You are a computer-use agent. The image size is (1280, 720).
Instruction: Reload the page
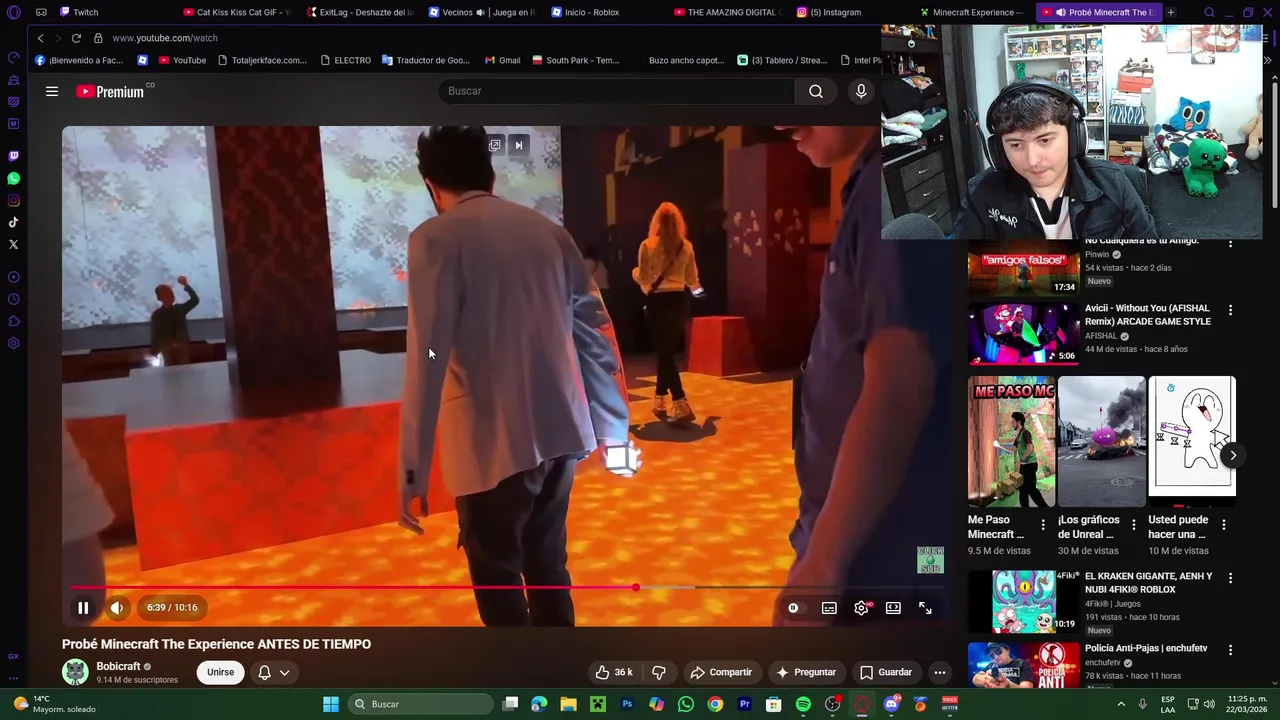[75, 38]
